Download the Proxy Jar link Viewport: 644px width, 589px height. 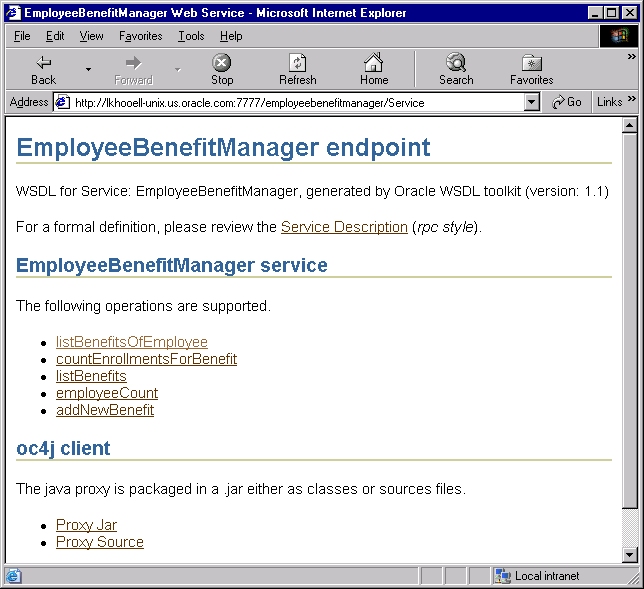point(86,525)
